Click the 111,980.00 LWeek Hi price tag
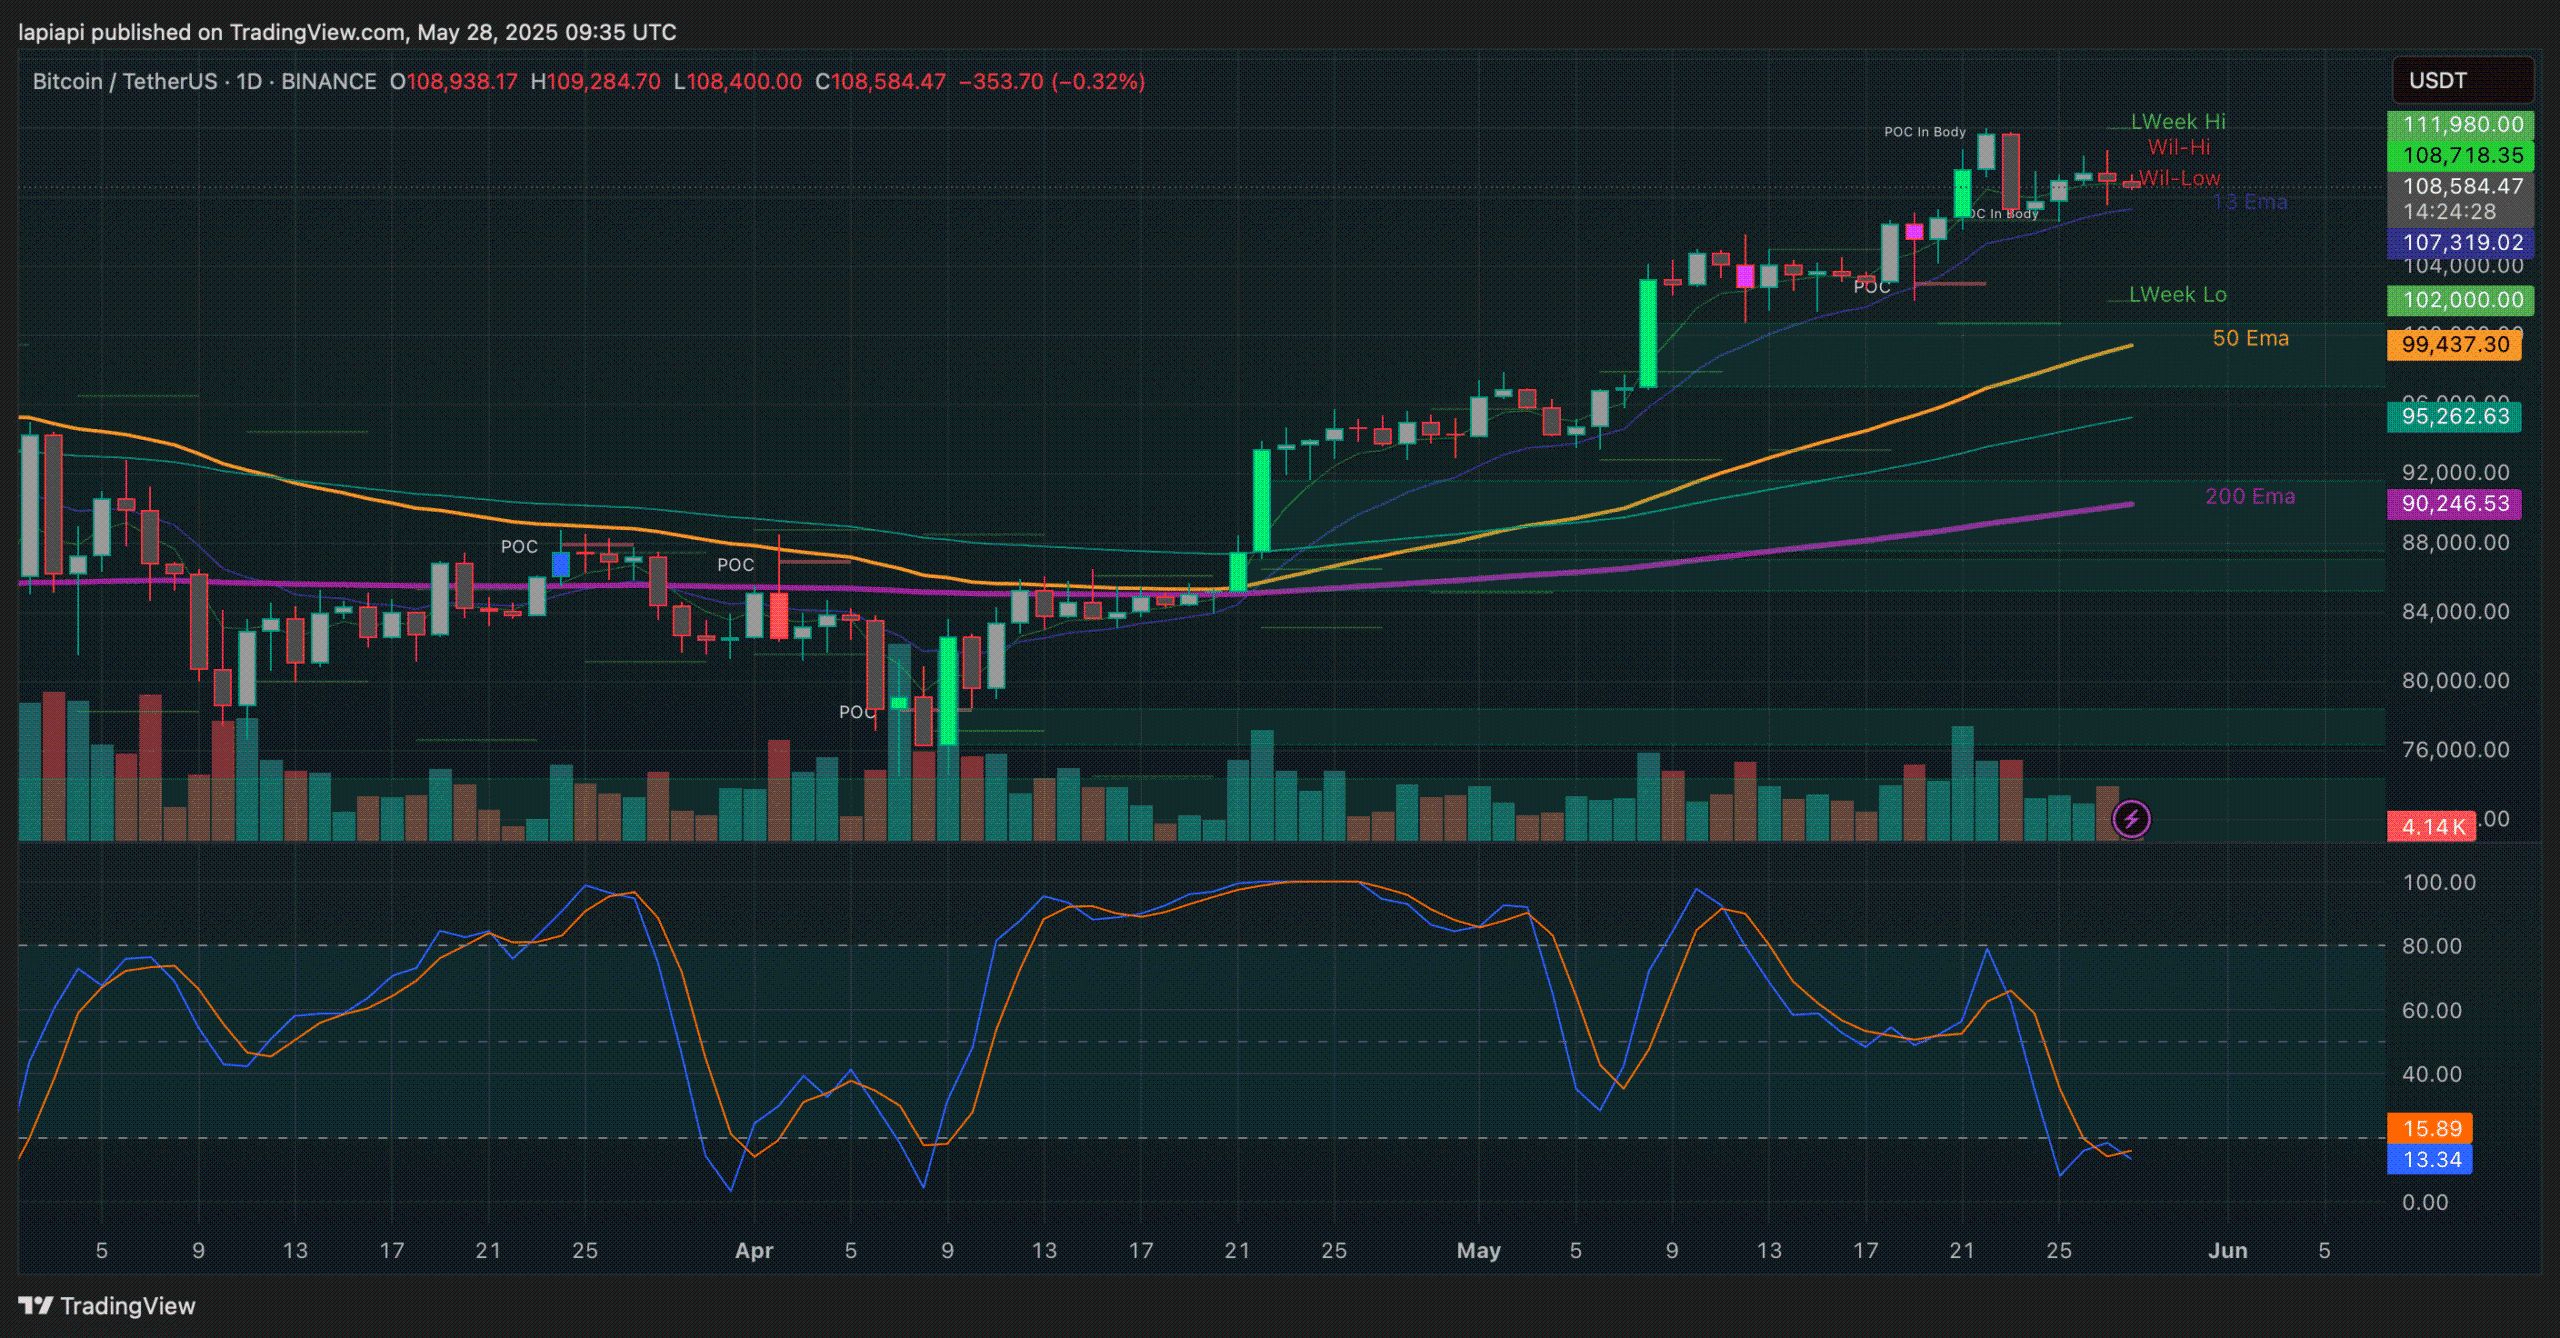2560x1338 pixels. coord(2461,125)
